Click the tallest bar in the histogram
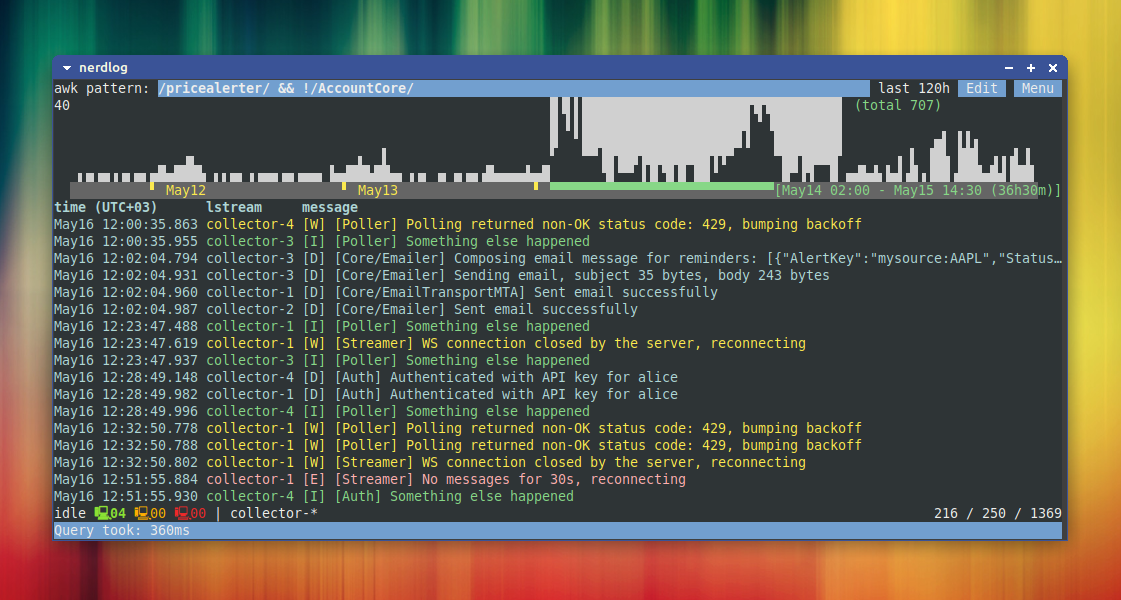This screenshot has height=600, width=1121. [x=560, y=140]
